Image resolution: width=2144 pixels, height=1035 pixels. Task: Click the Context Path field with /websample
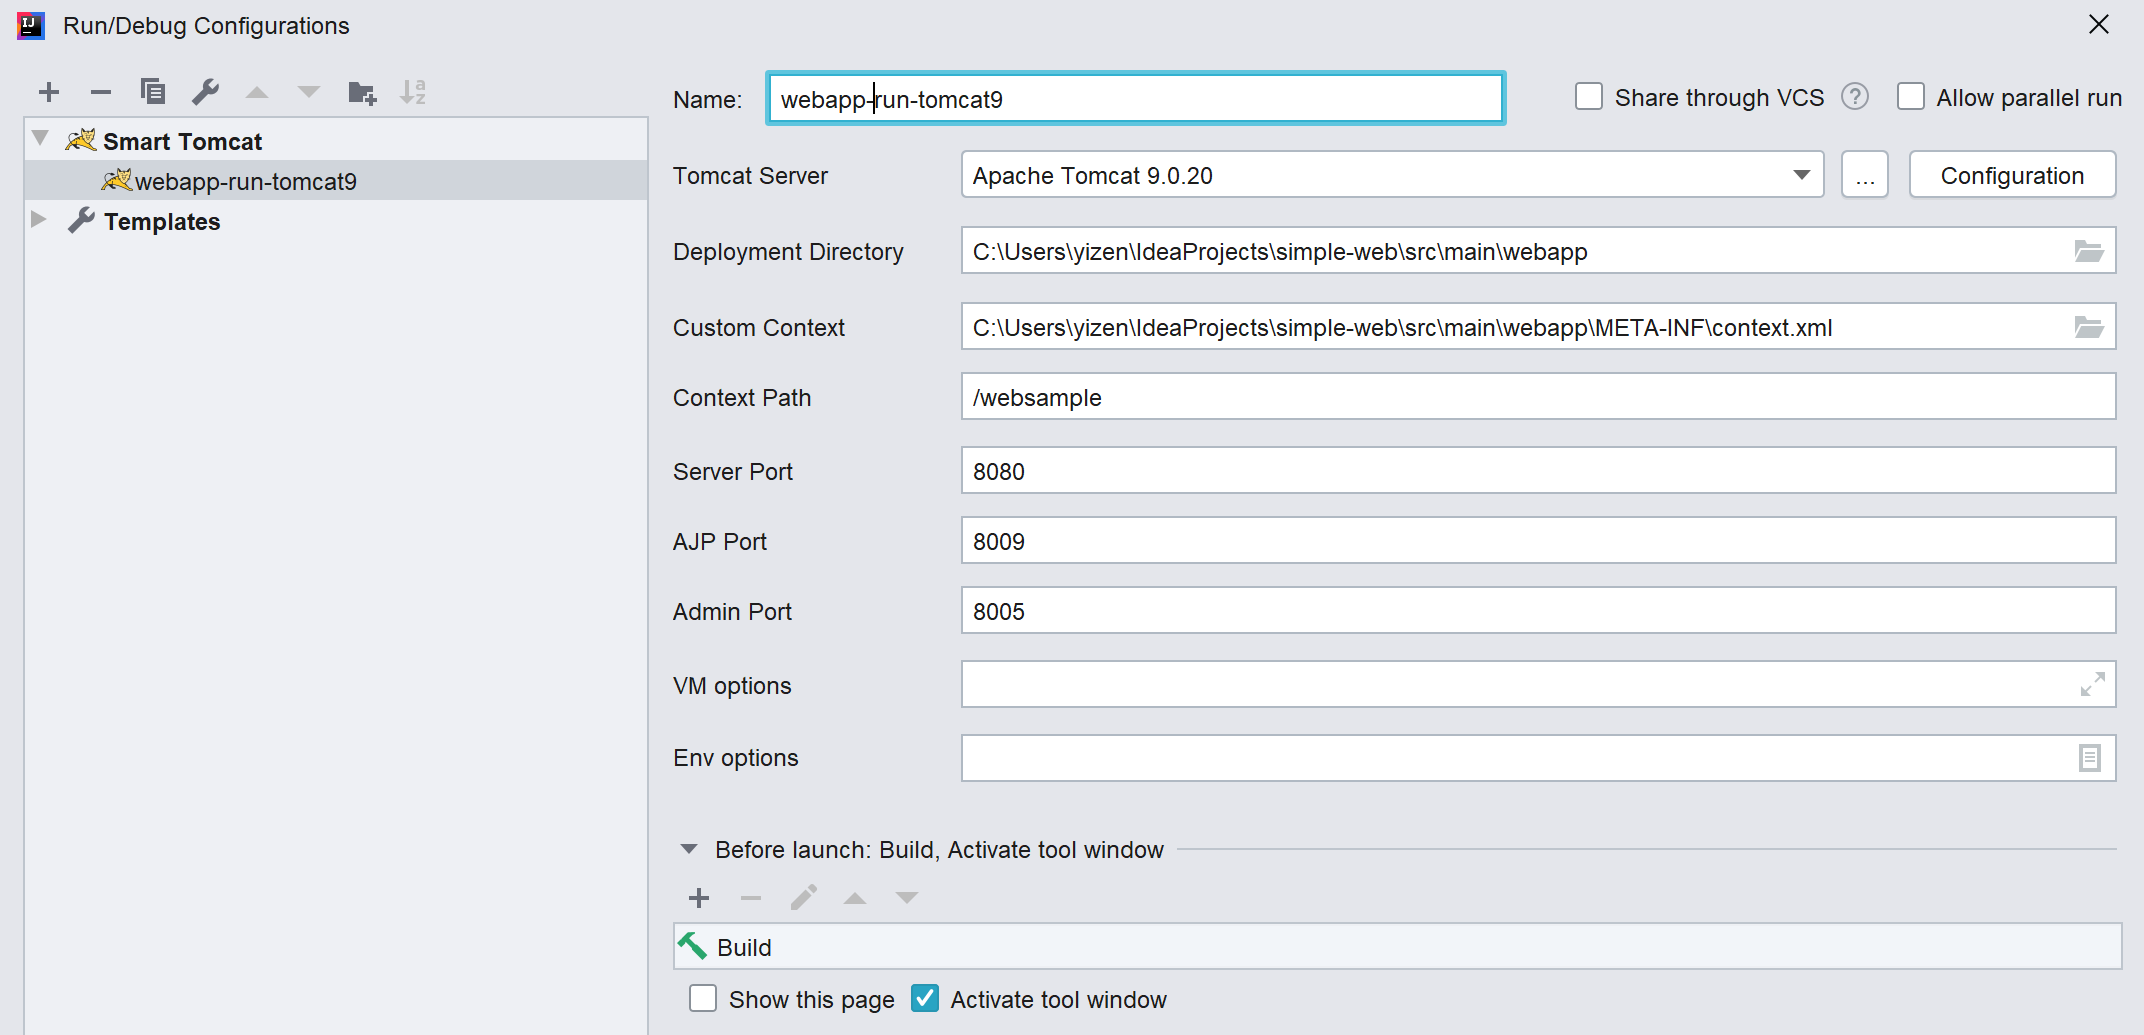1538,397
